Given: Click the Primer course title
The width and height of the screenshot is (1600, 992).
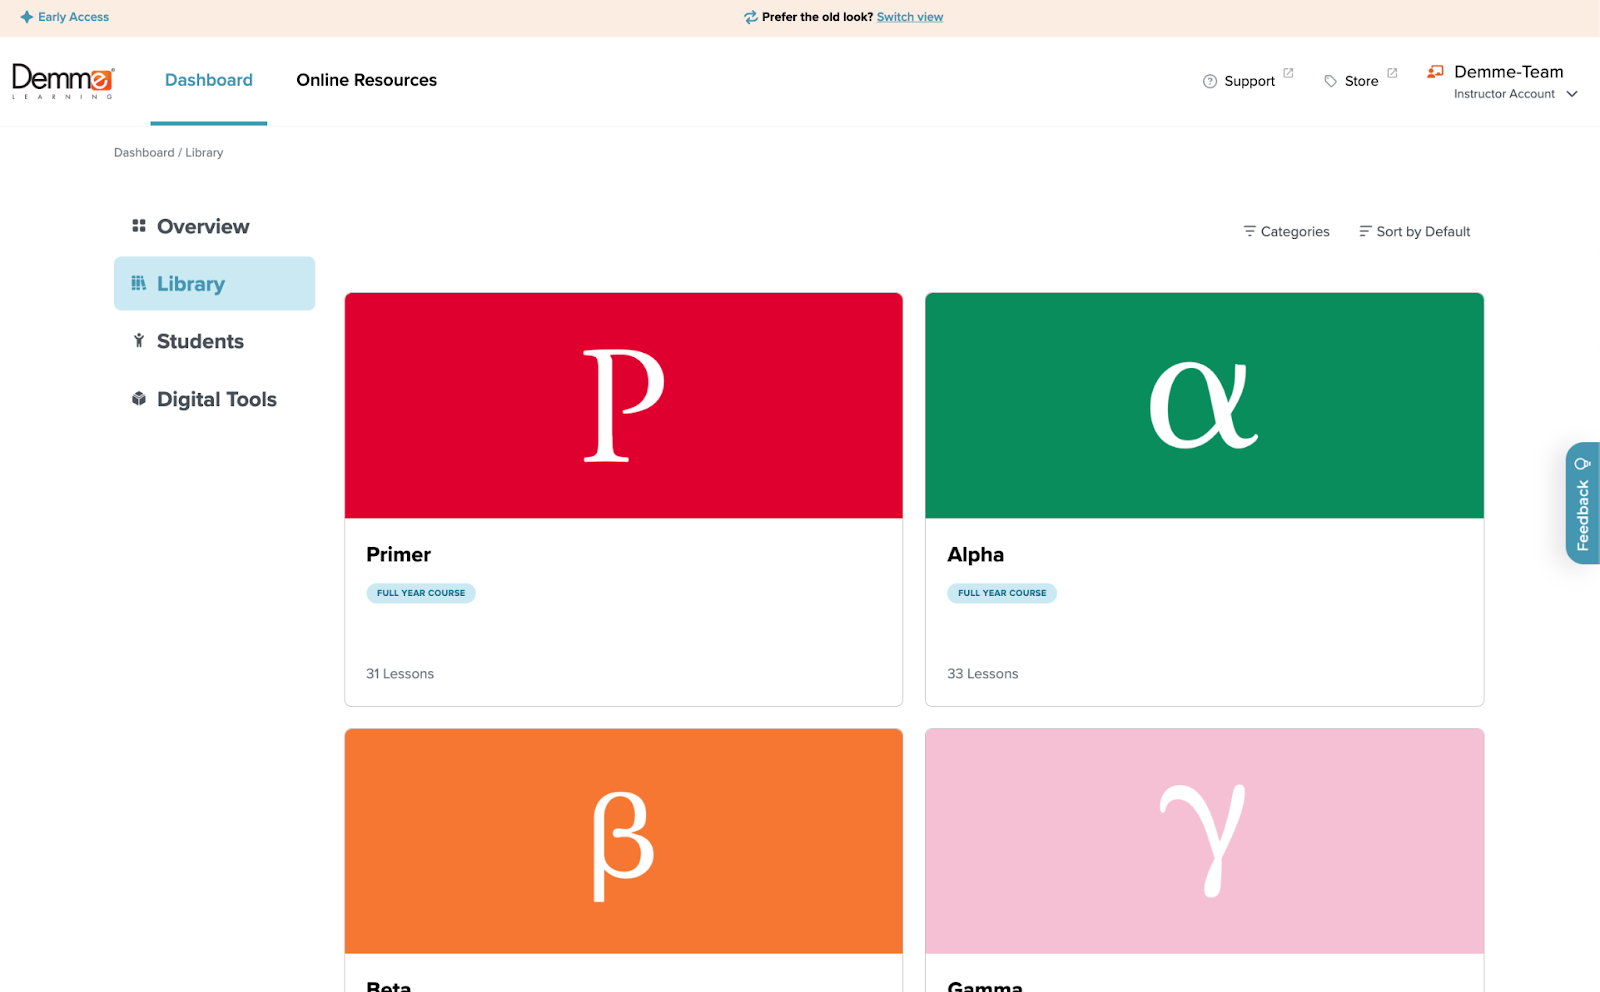Looking at the screenshot, I should tap(398, 555).
